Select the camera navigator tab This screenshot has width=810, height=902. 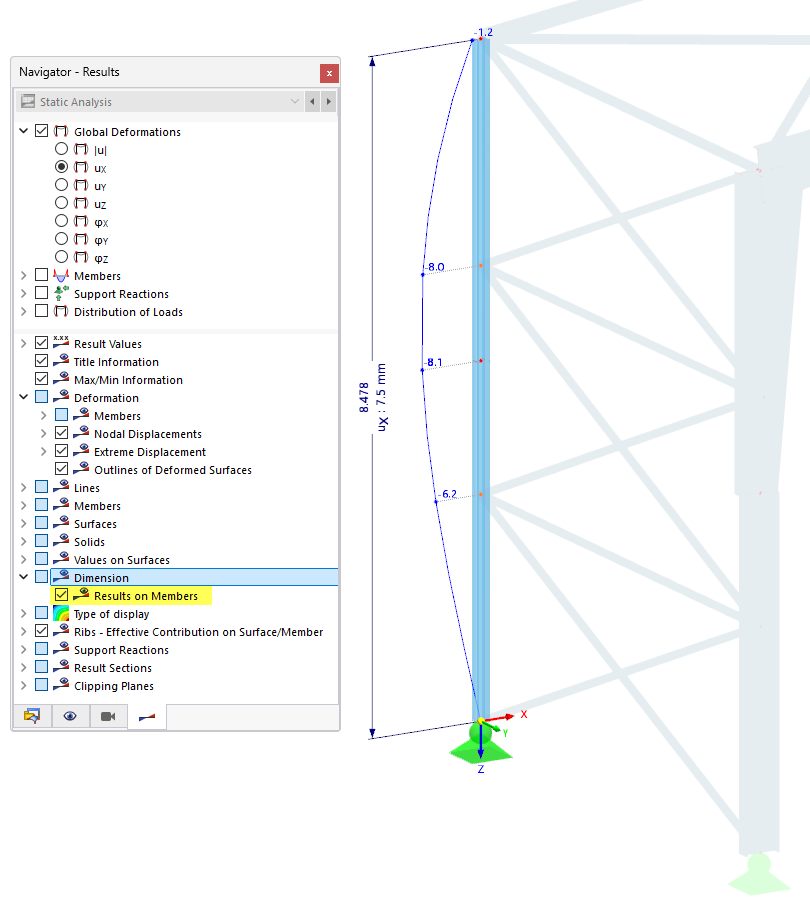pos(107,716)
